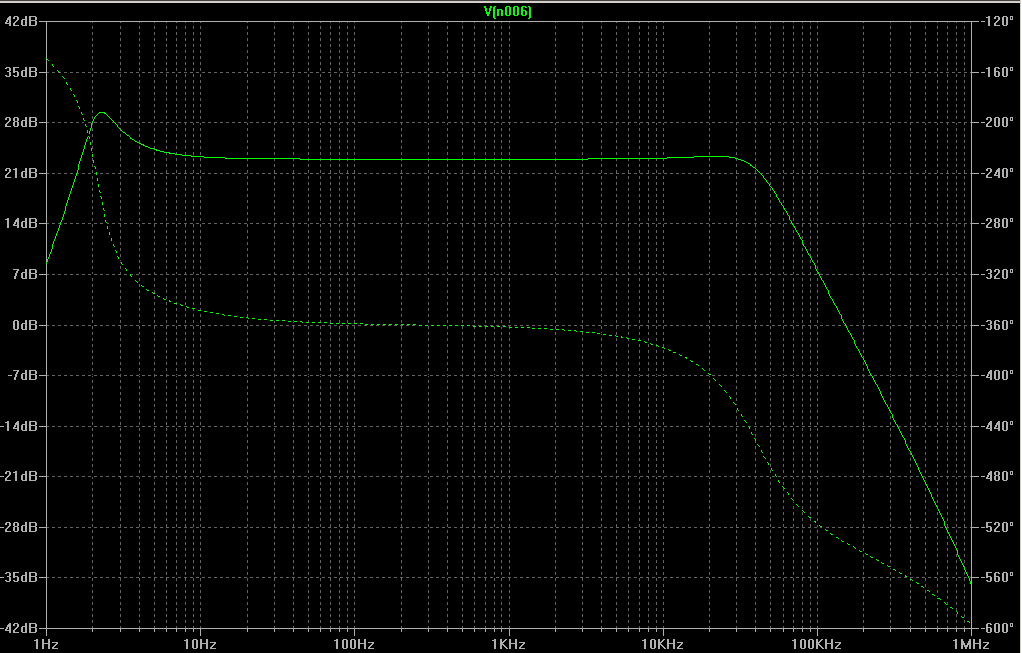Click the -7dB left axis label

coord(22,375)
